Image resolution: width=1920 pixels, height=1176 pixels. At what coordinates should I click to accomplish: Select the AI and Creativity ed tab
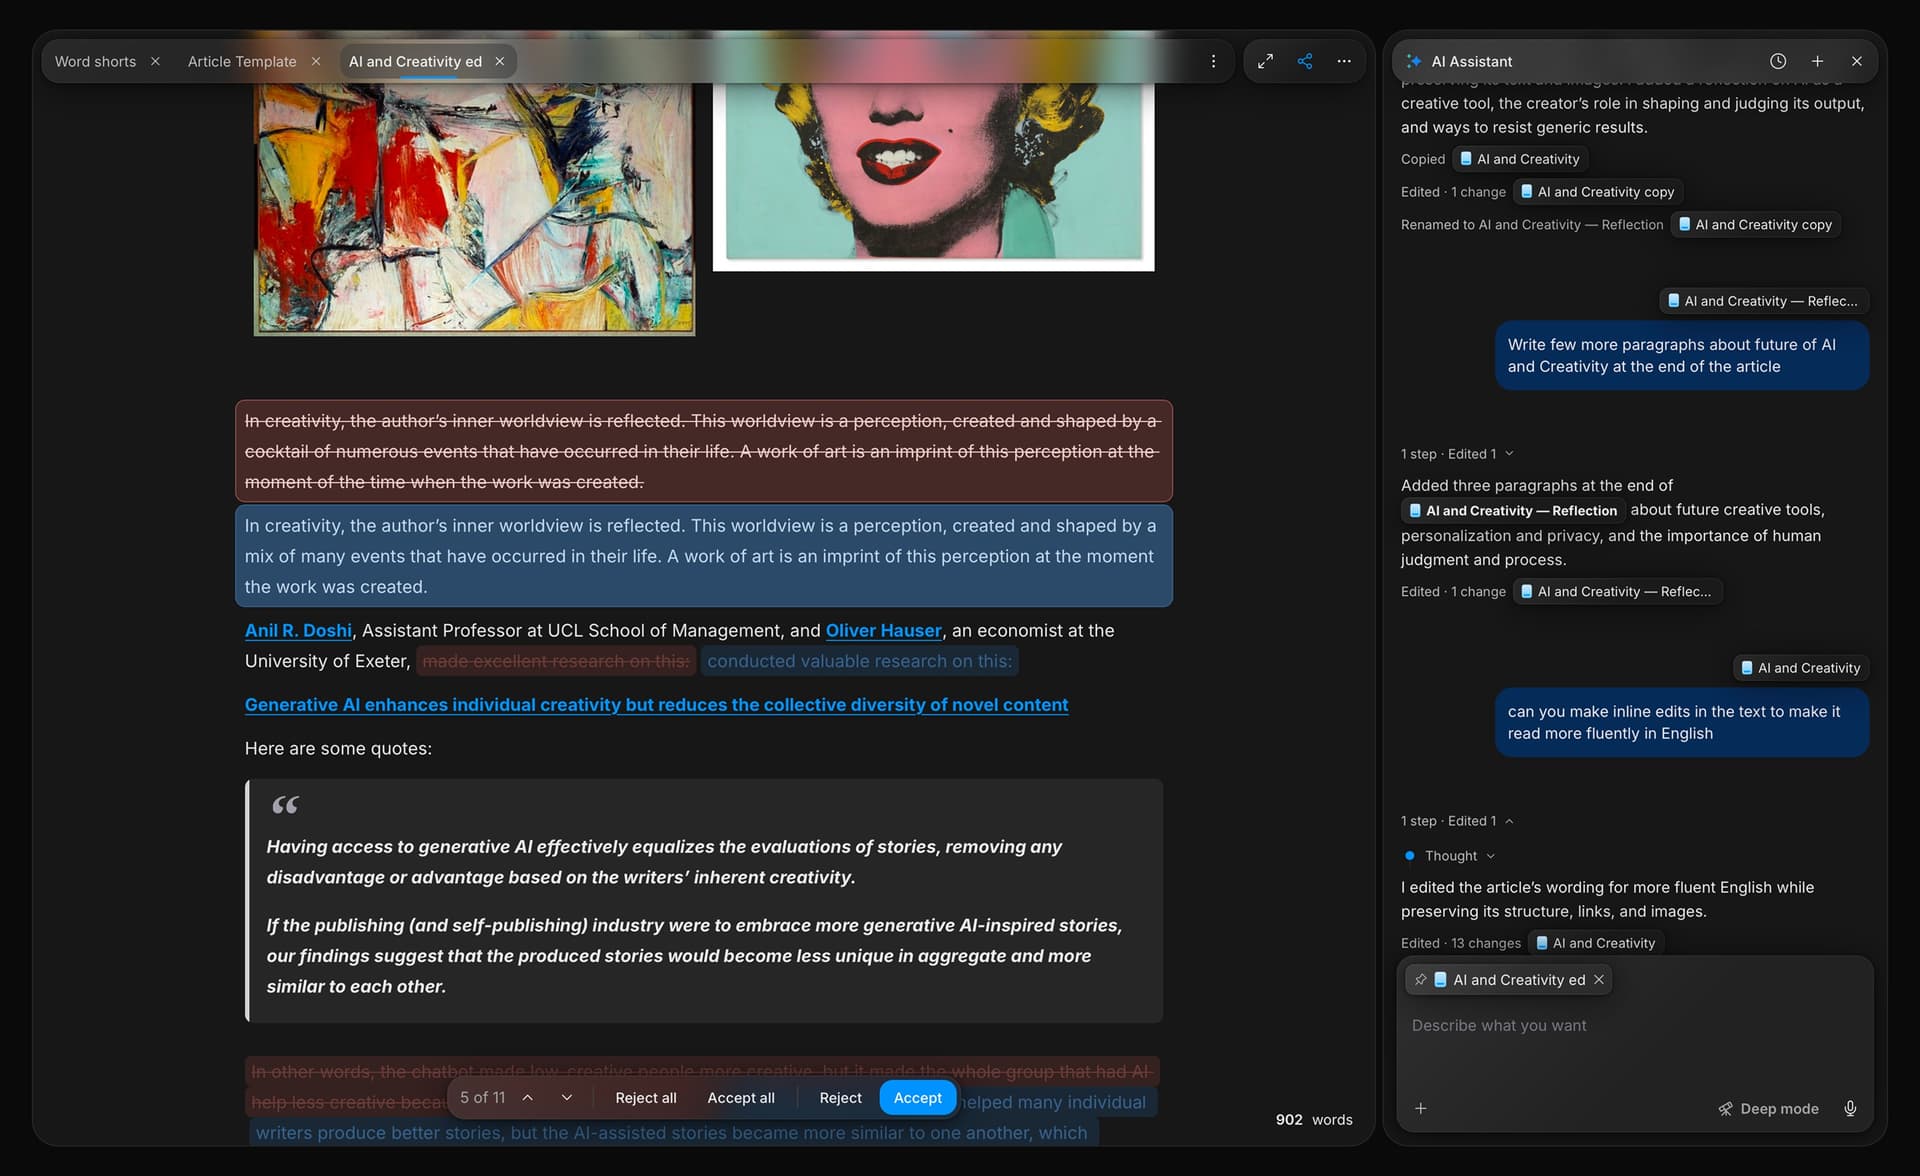pos(415,61)
